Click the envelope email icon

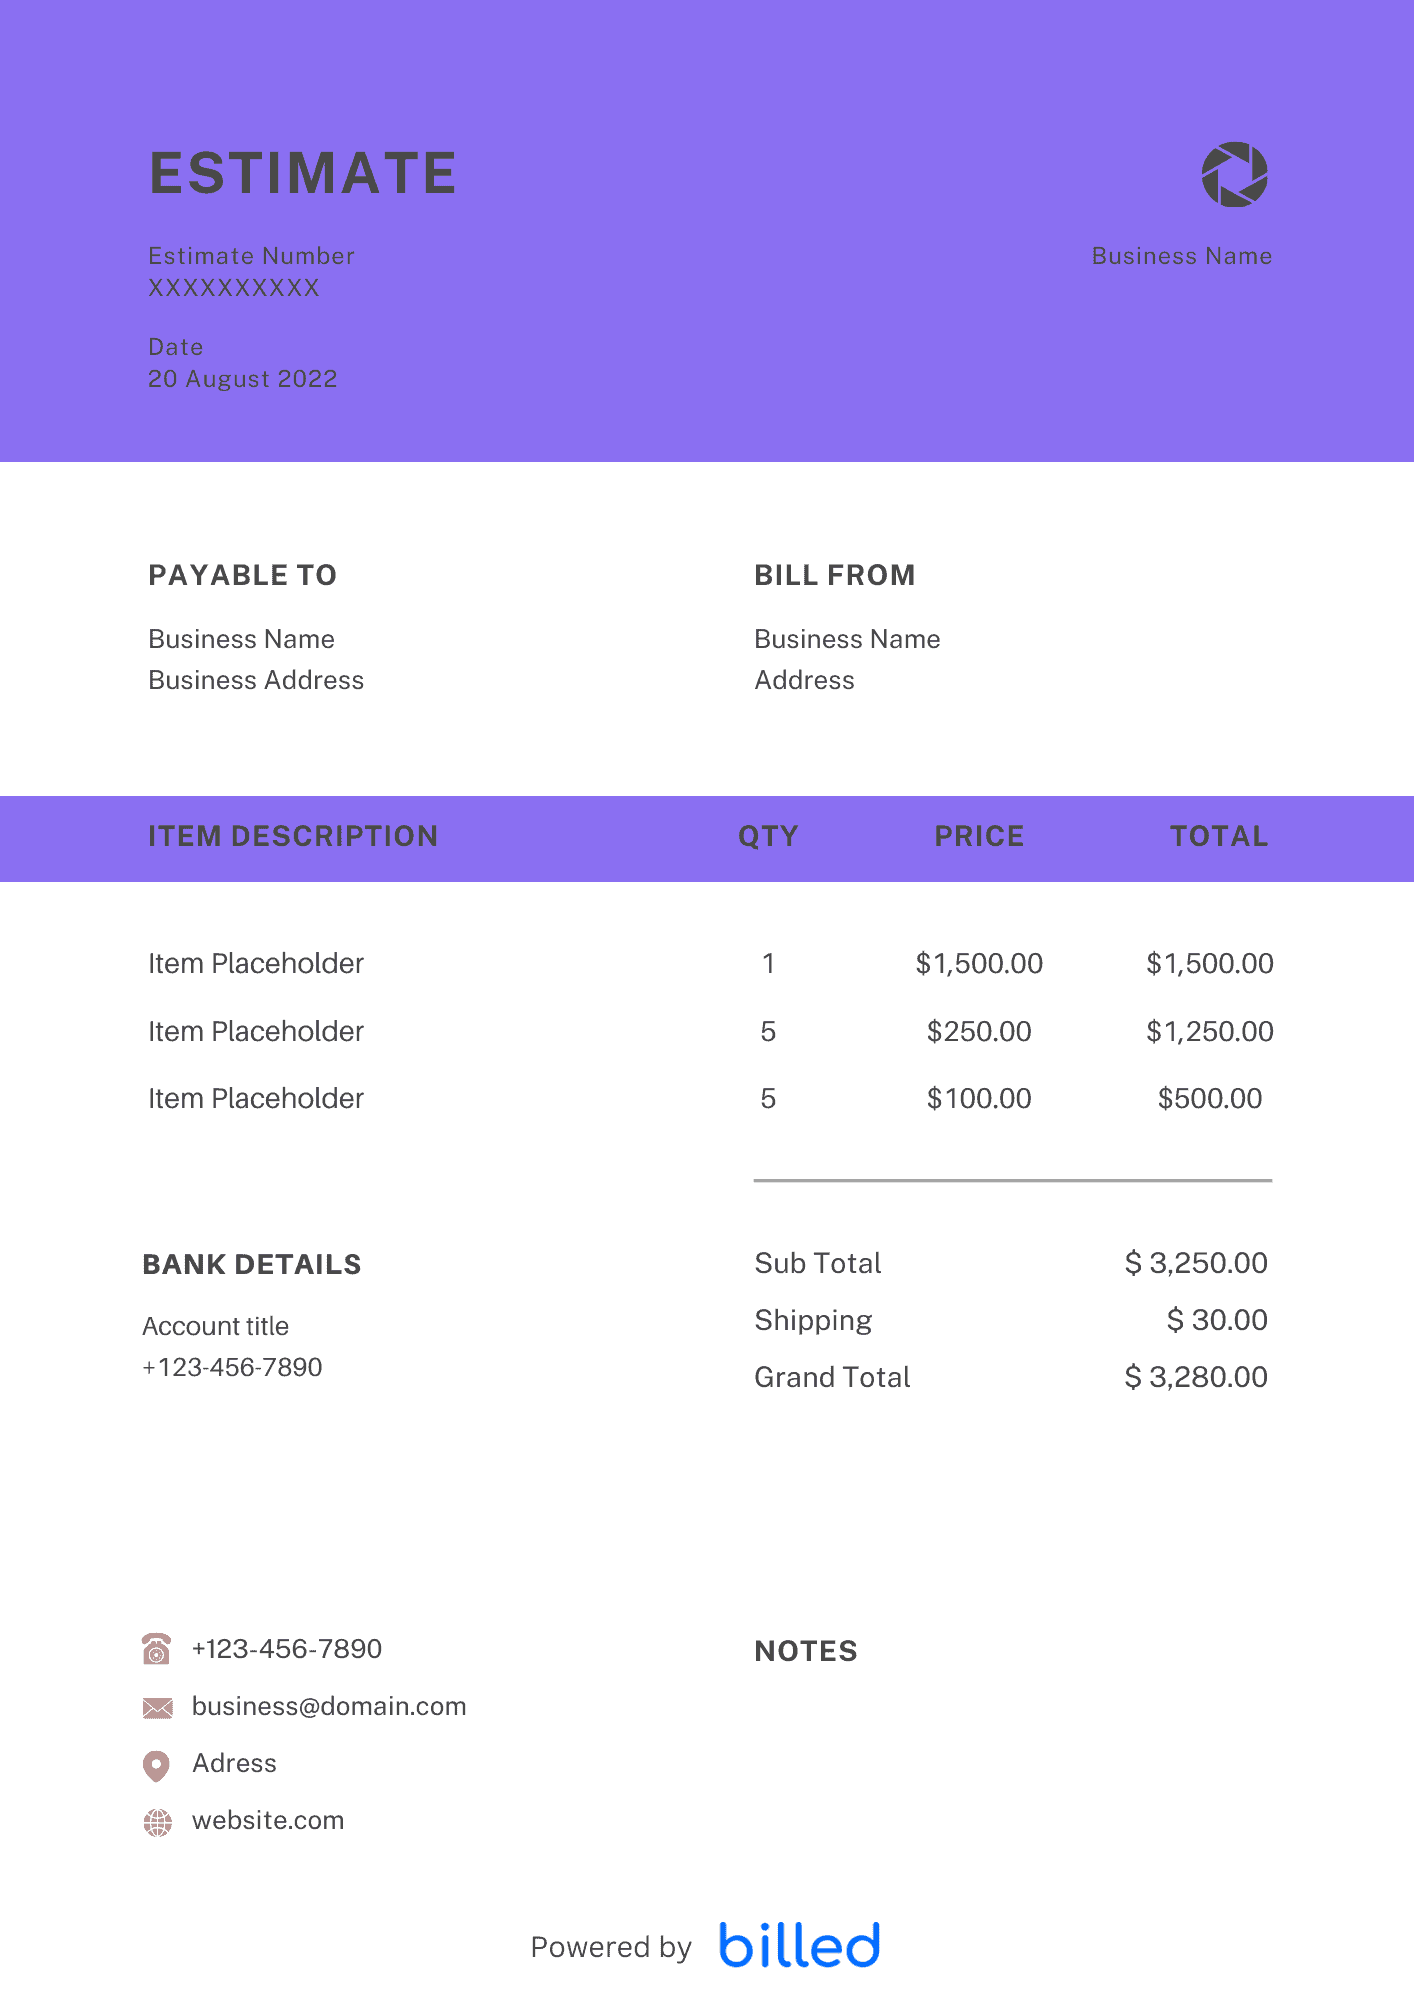click(158, 1708)
